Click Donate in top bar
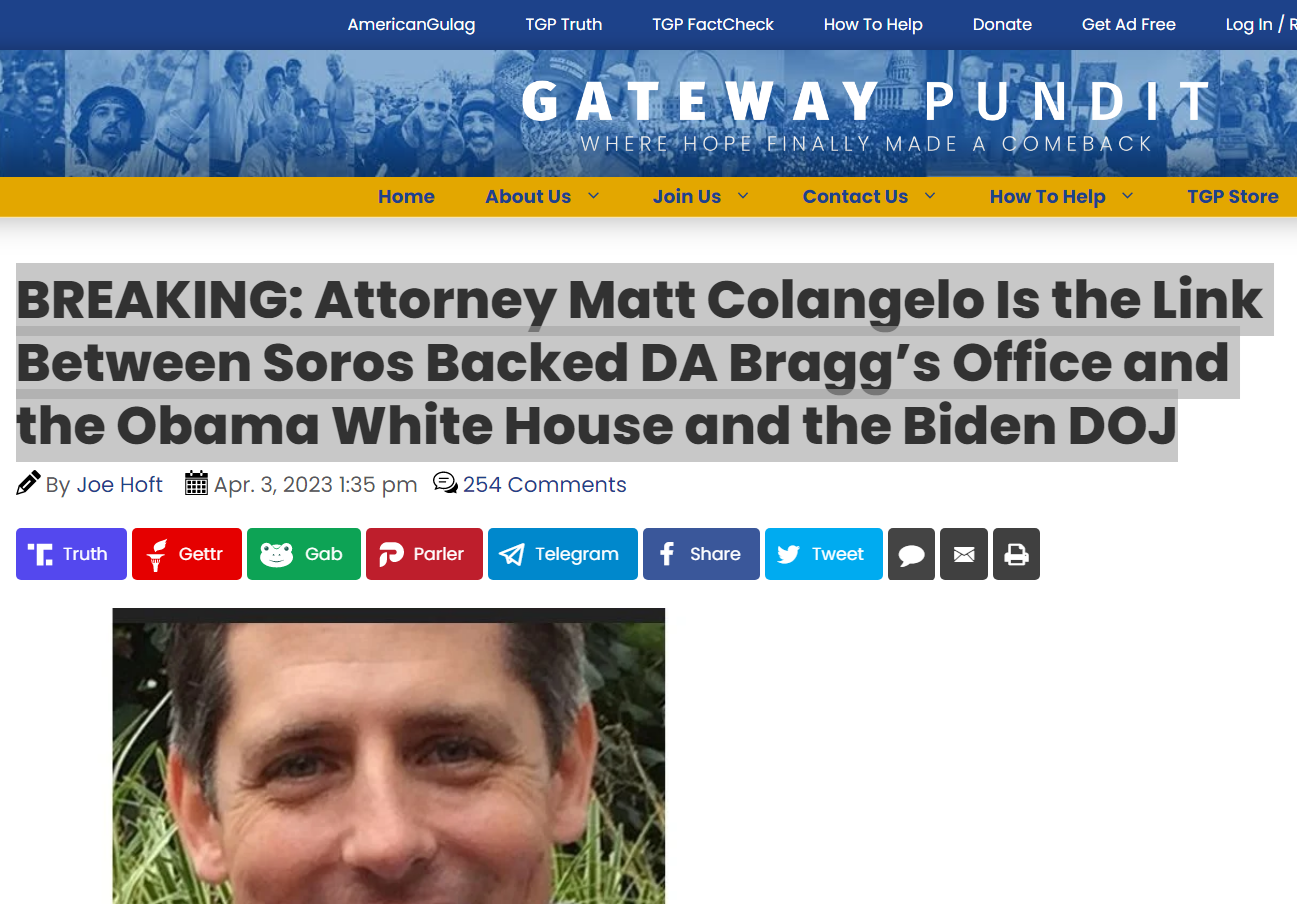1297x904 pixels. click(1002, 24)
